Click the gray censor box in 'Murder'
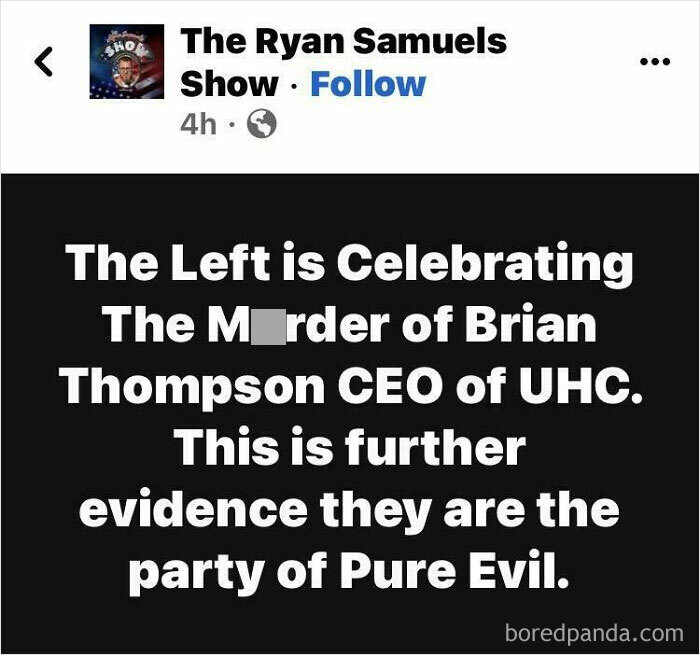Image resolution: width=700 pixels, height=655 pixels. (x=269, y=326)
